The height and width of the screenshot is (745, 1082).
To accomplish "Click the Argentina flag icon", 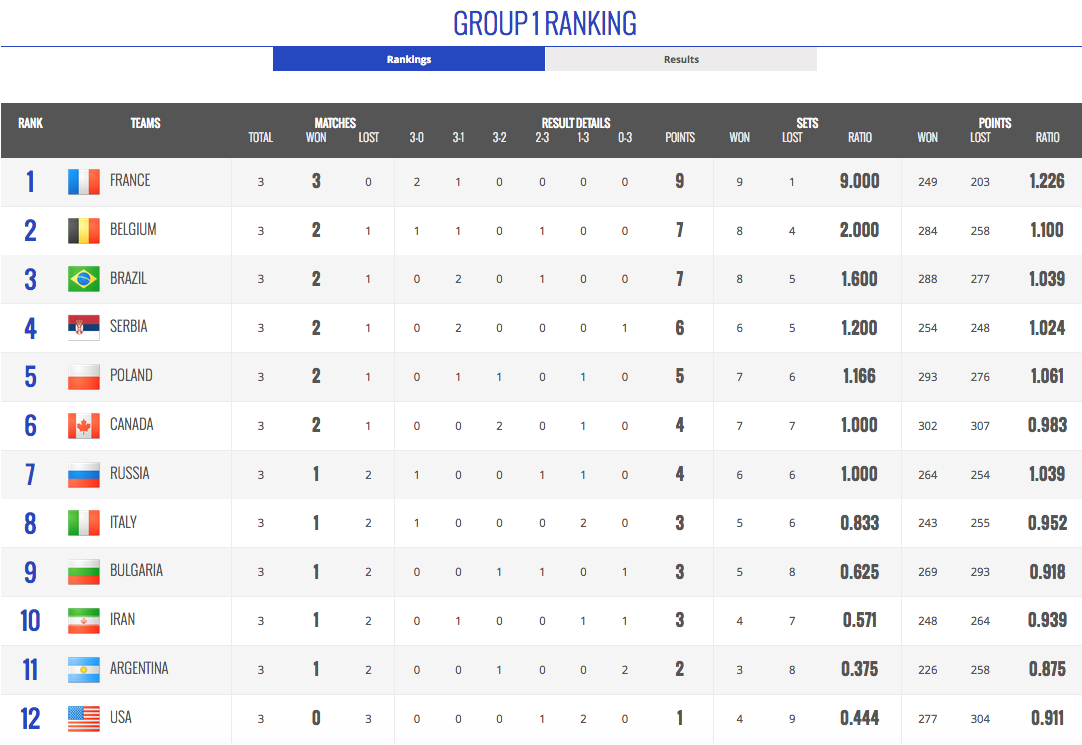I will point(84,669).
